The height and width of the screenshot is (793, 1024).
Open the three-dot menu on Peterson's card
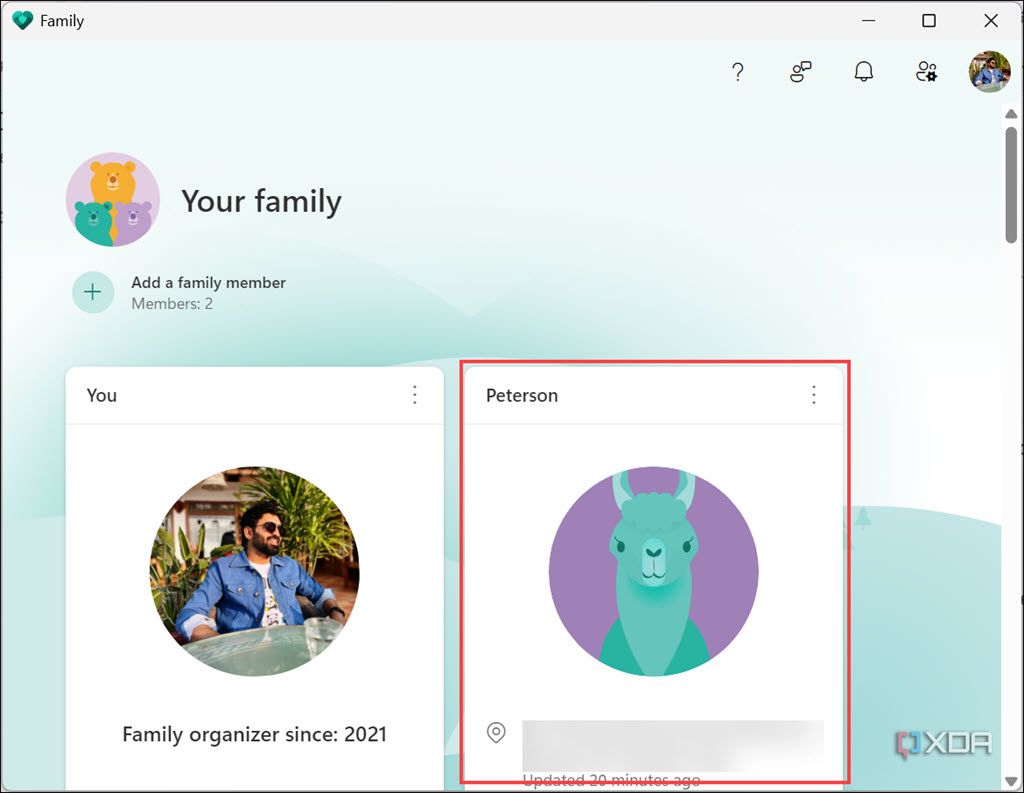pyautogui.click(x=814, y=395)
